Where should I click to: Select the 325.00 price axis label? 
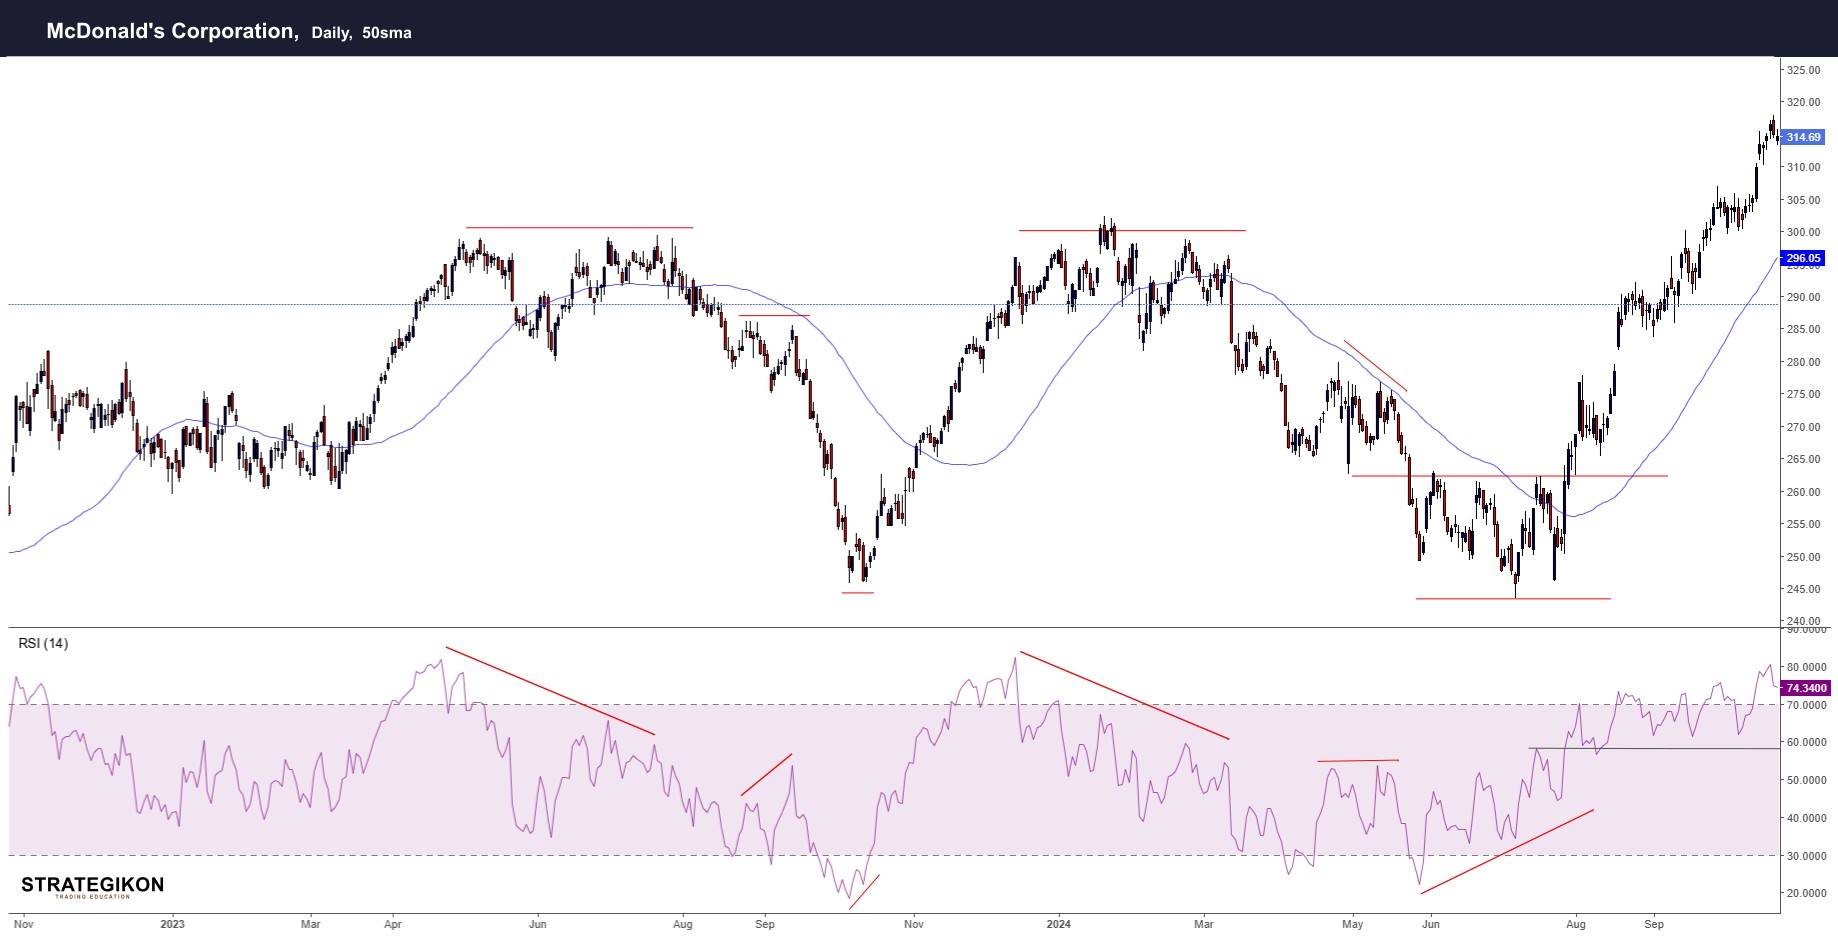tap(1804, 70)
